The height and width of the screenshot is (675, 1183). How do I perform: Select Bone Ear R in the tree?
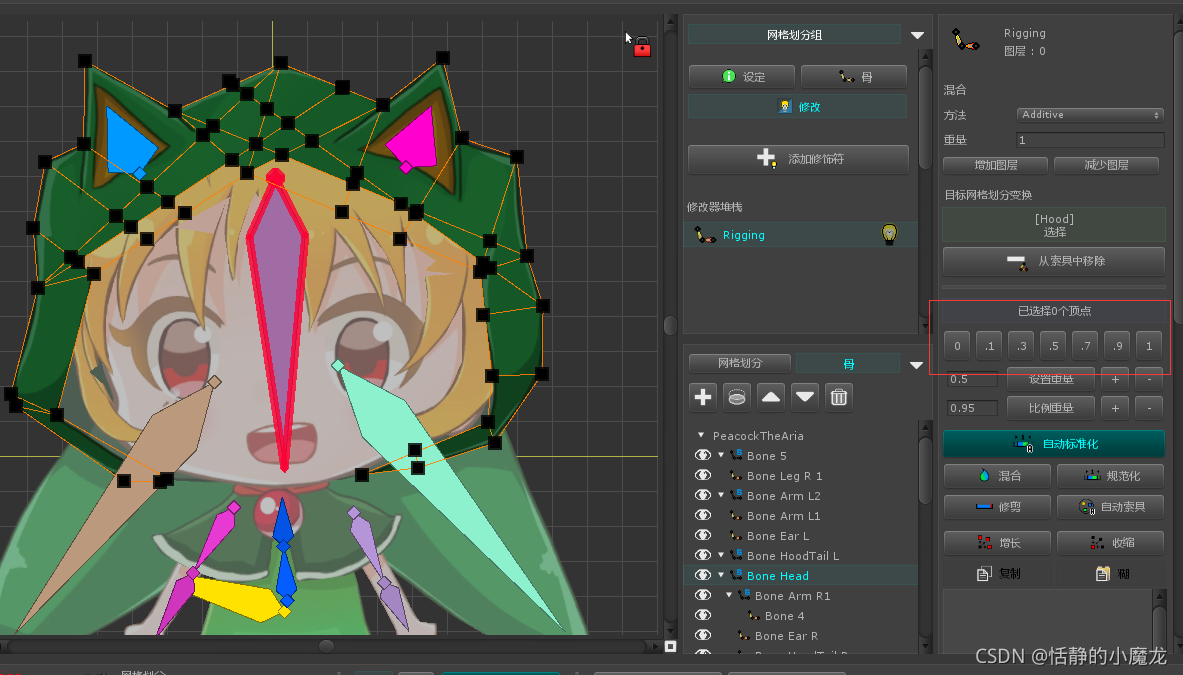click(x=786, y=636)
